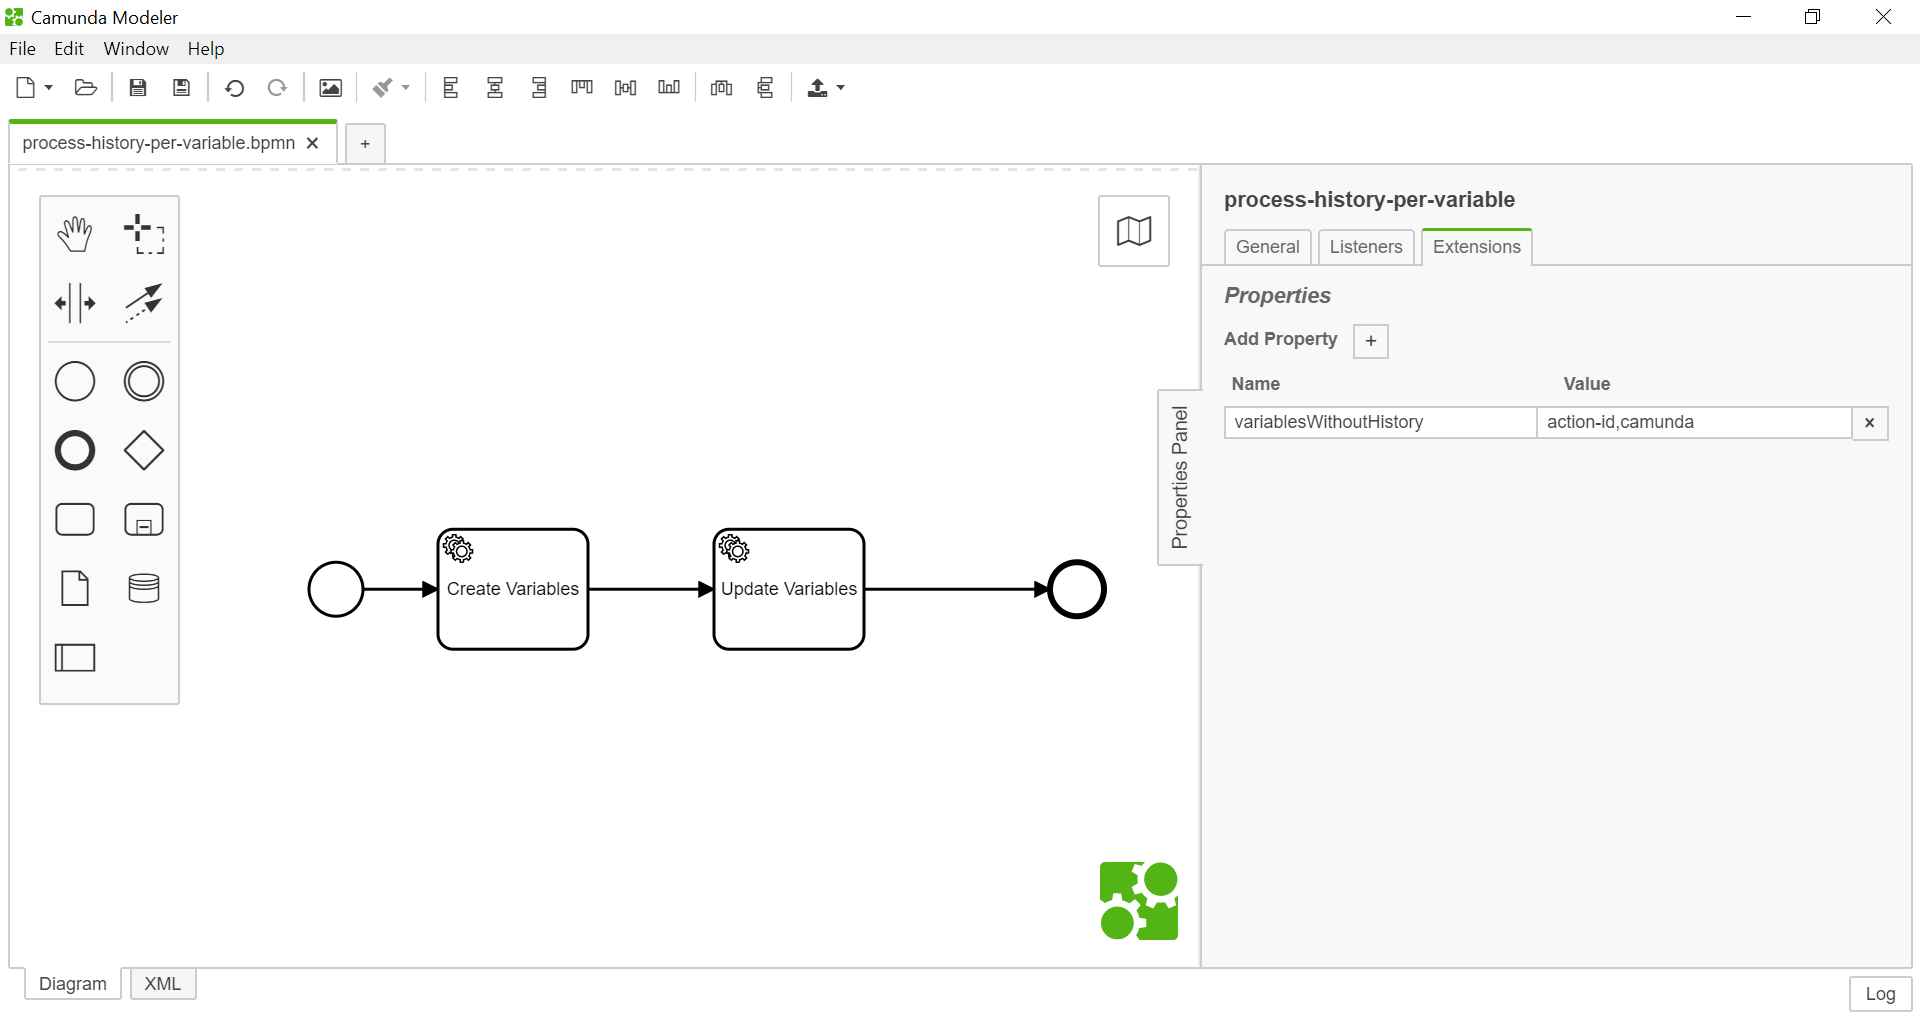
Task: Open the Edit menu
Action: click(x=69, y=49)
